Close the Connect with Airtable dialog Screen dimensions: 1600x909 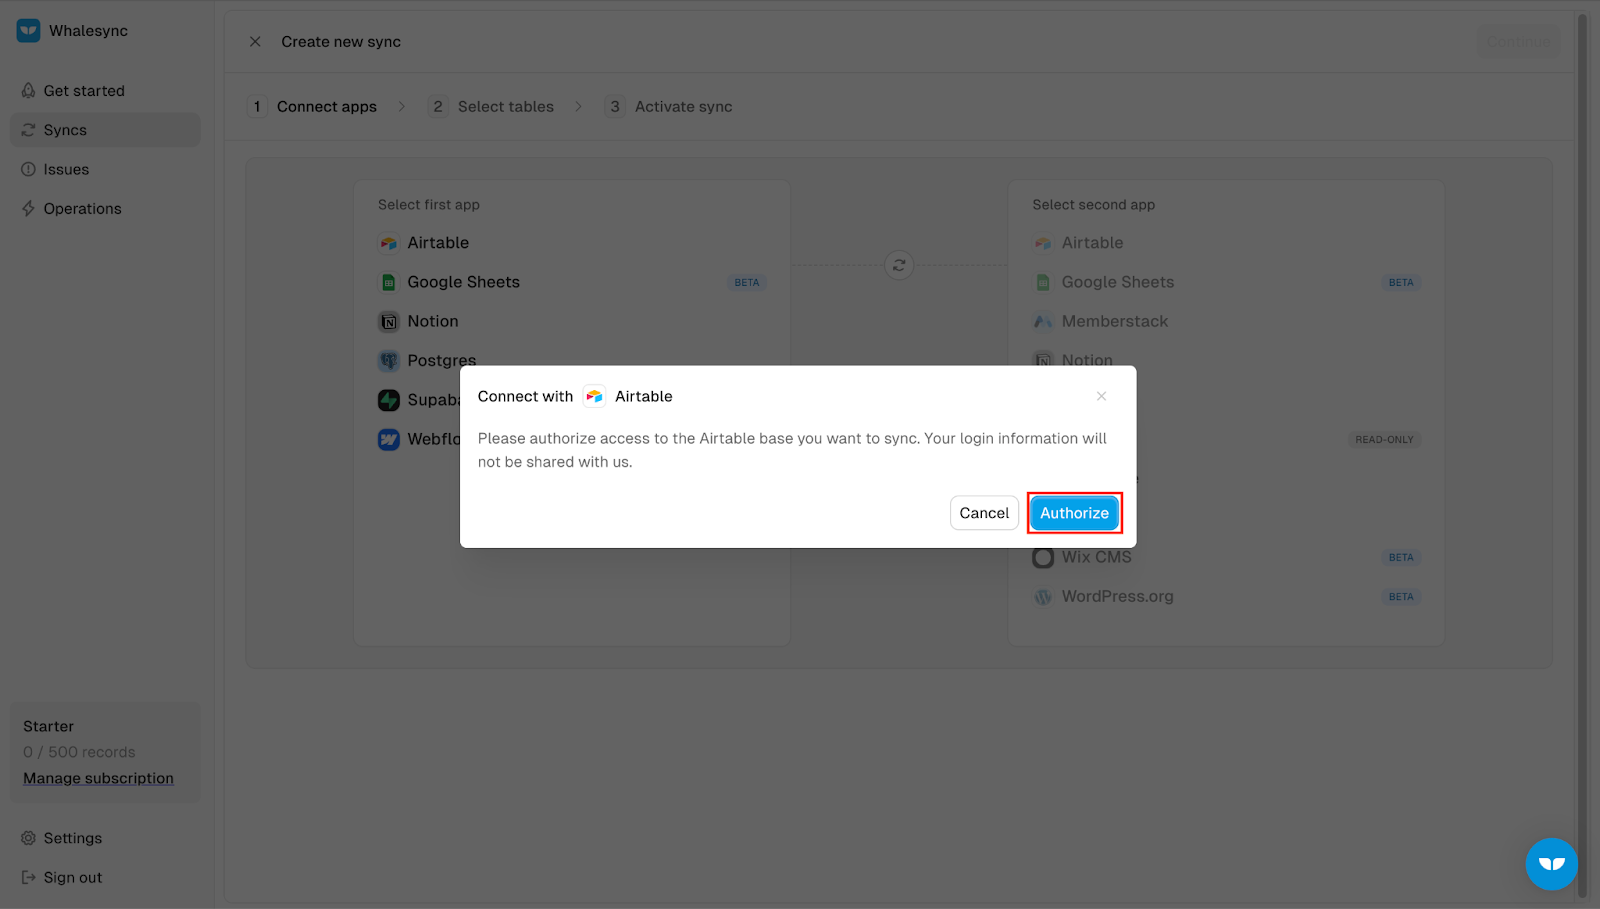click(x=1101, y=396)
